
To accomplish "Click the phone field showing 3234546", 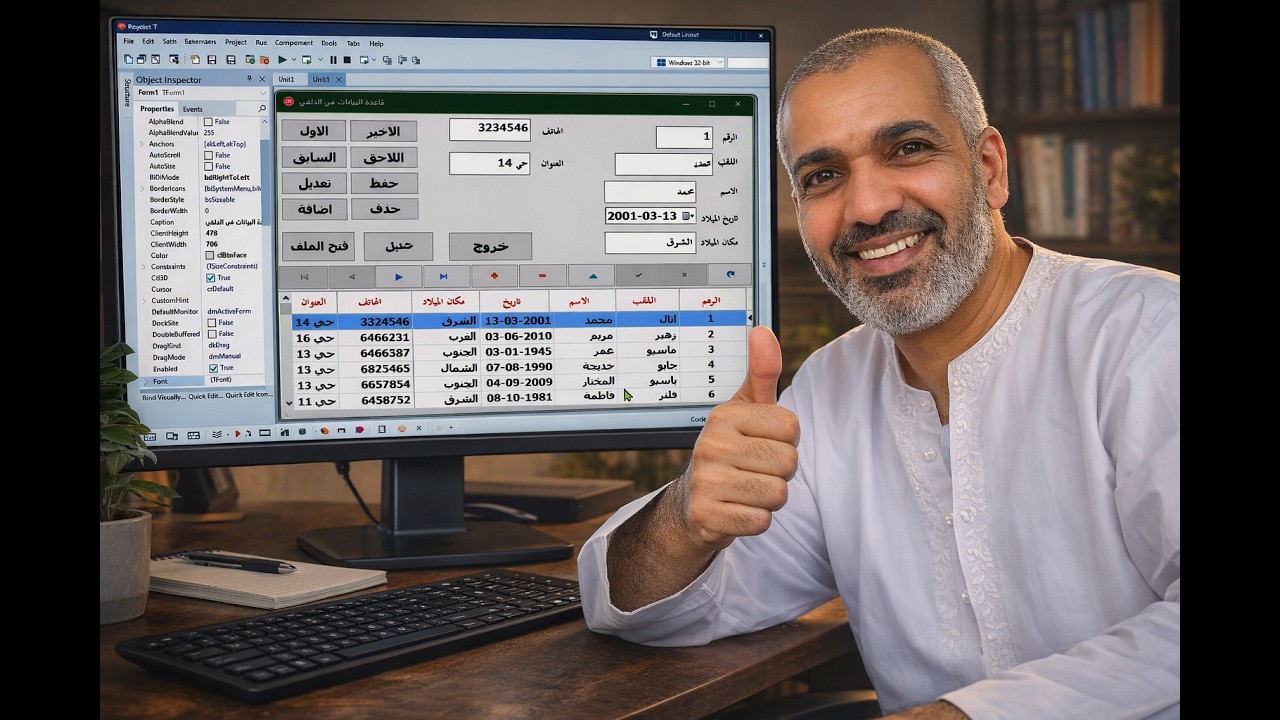I will click(490, 128).
